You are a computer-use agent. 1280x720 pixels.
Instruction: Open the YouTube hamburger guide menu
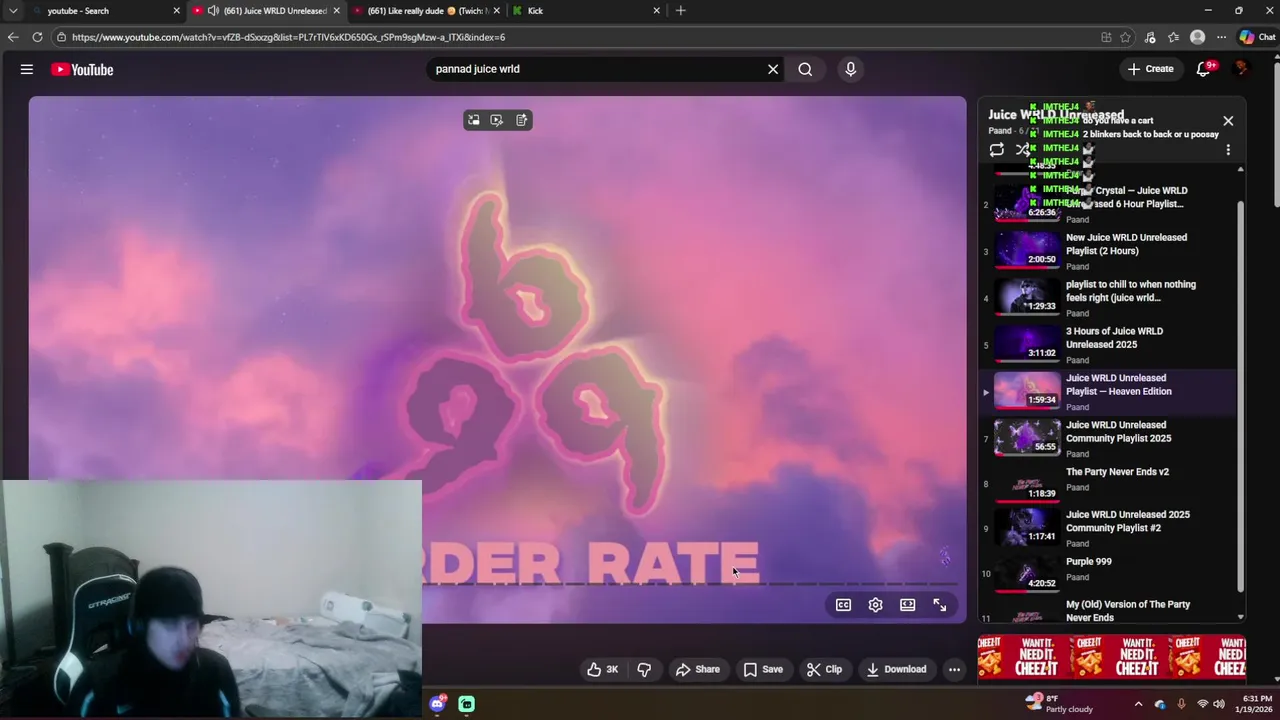click(x=27, y=69)
